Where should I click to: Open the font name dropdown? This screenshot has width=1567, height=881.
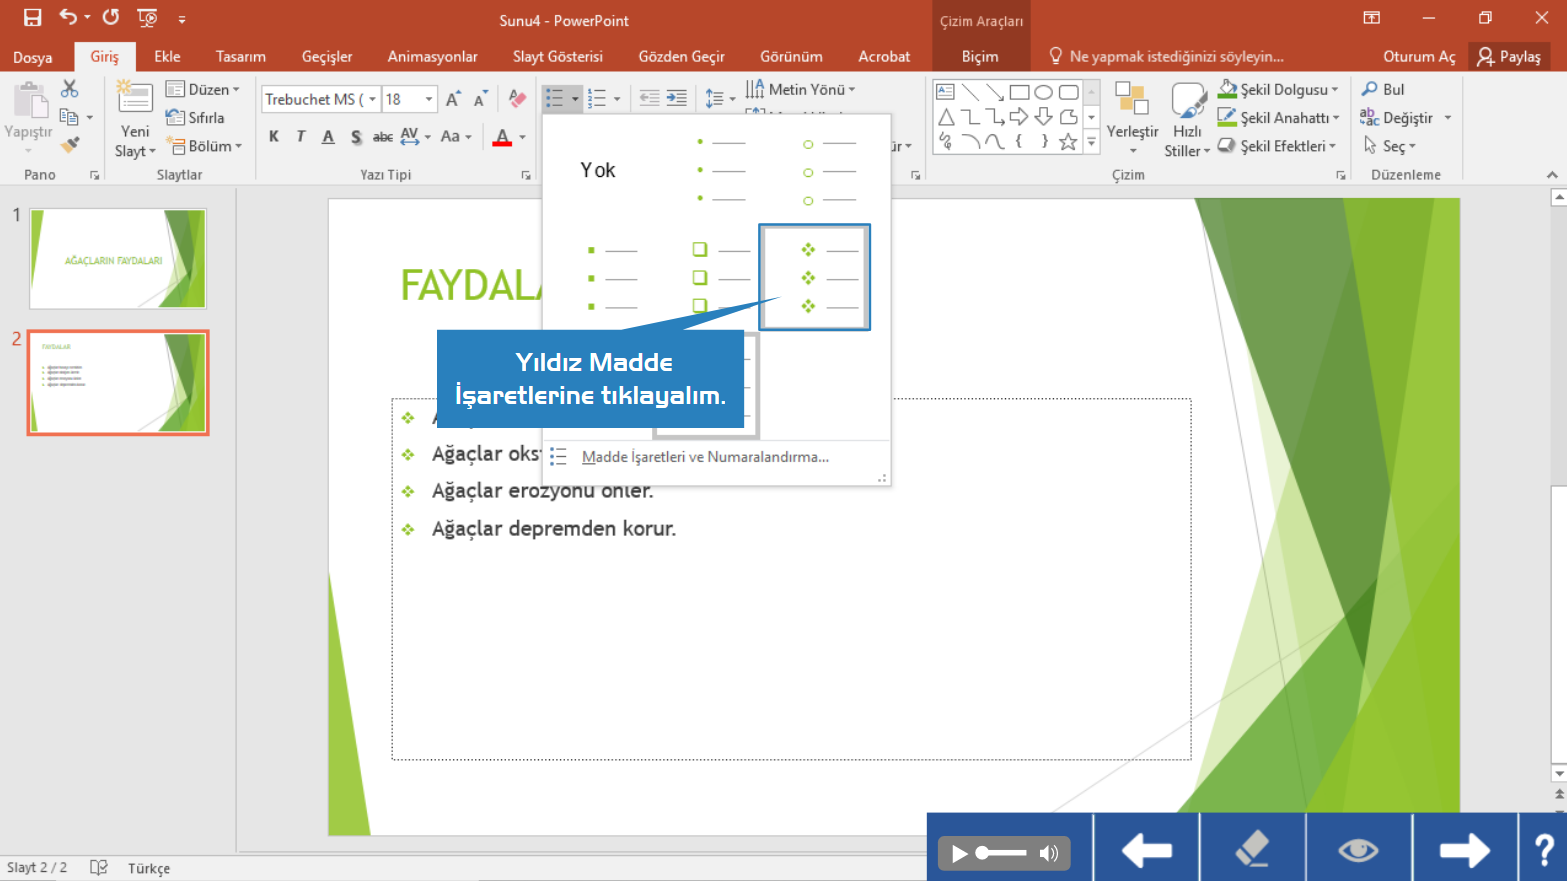point(372,99)
